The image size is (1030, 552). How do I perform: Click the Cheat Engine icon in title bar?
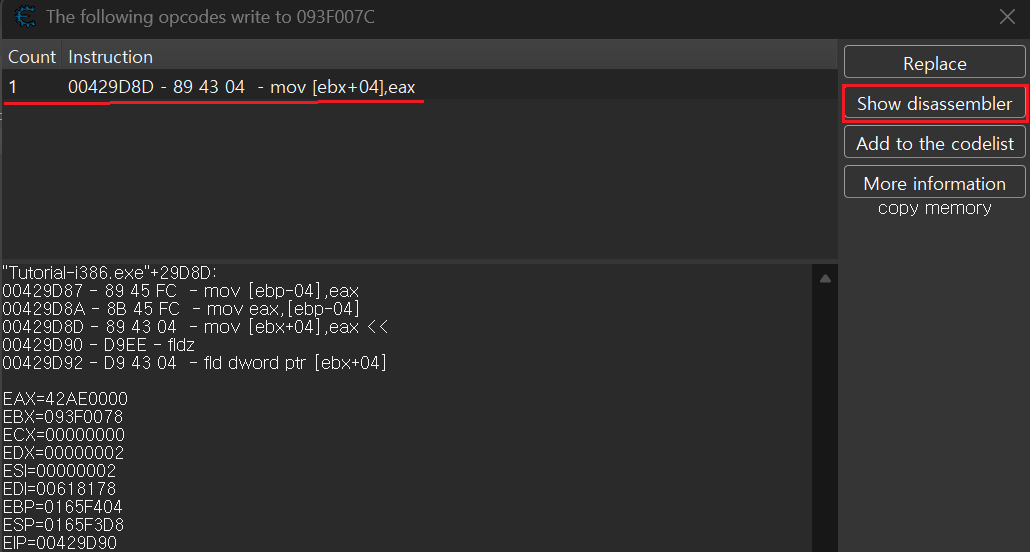click(x=25, y=17)
